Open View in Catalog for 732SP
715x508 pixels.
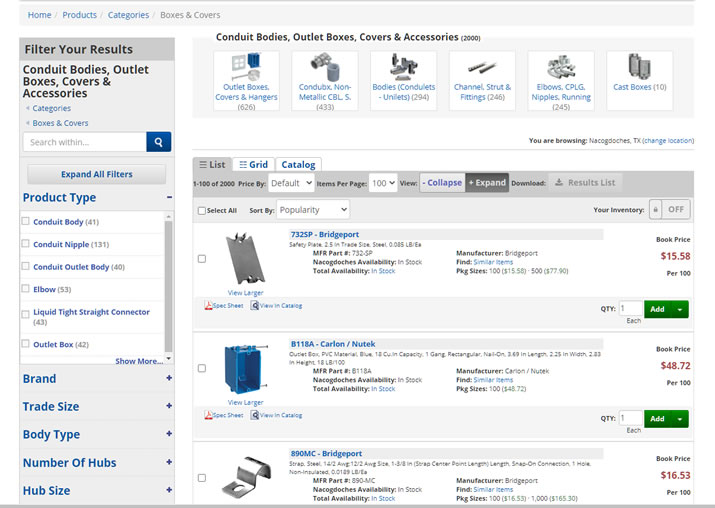coord(276,306)
